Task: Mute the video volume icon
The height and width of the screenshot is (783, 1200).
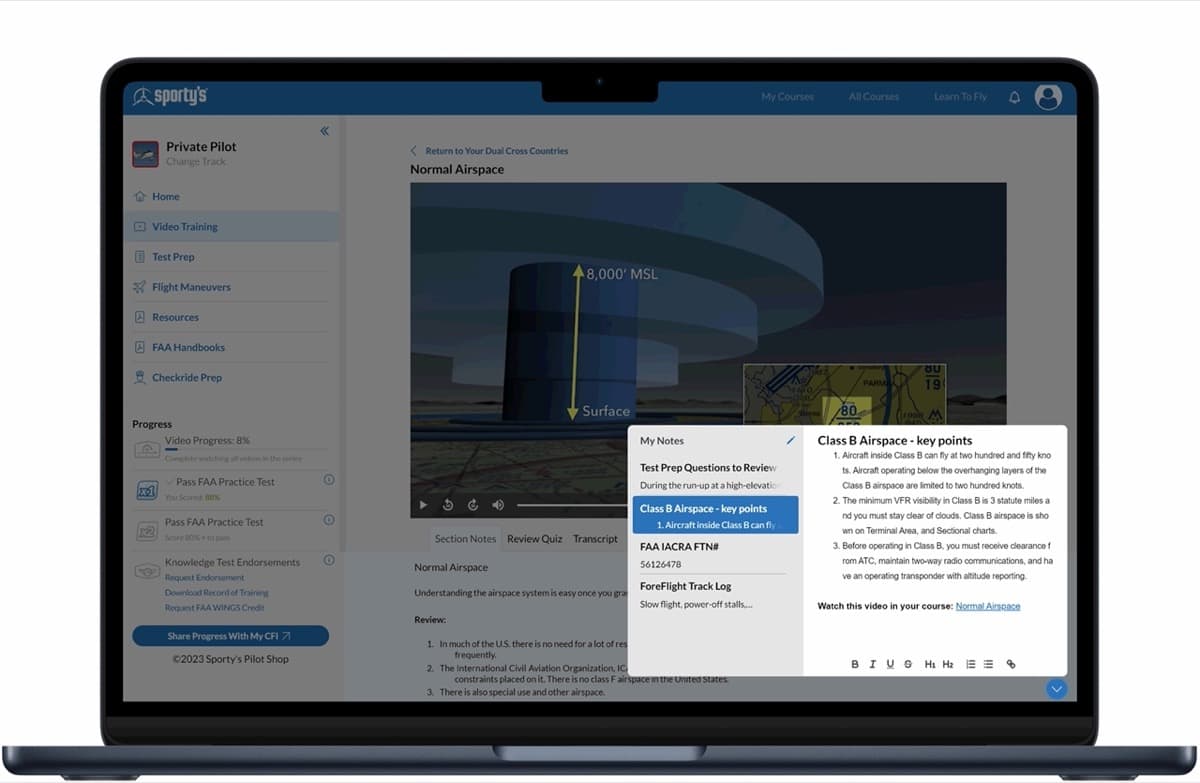Action: [498, 505]
